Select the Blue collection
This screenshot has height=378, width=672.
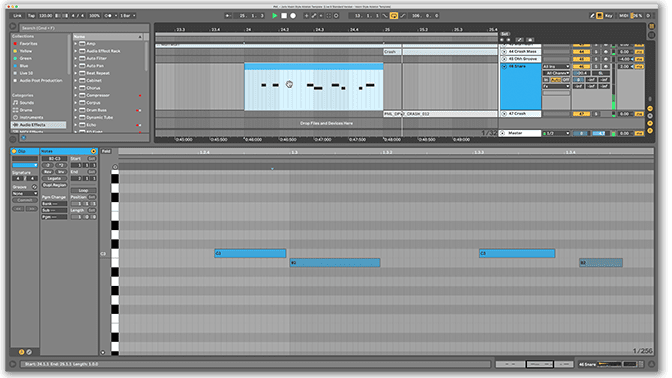(24, 66)
